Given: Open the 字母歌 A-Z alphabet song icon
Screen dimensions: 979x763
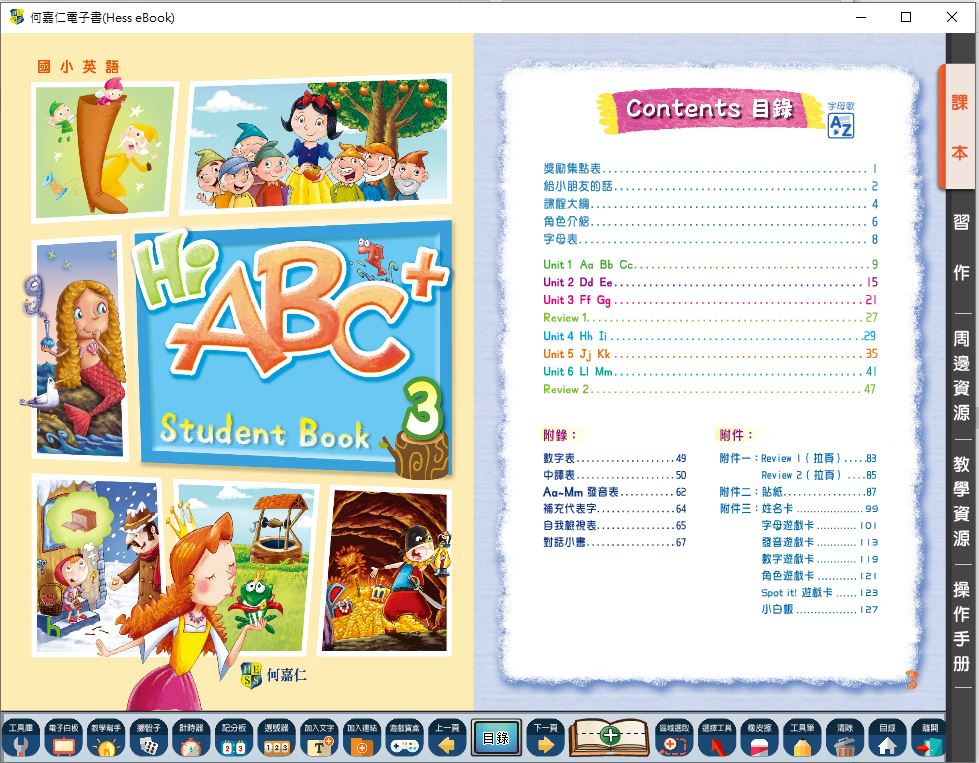Looking at the screenshot, I should click(840, 120).
